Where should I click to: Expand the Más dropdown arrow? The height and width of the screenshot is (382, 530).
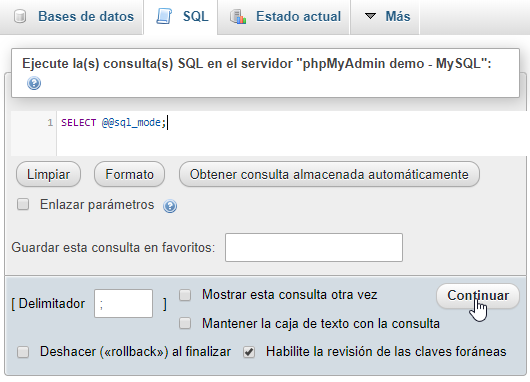[370, 16]
